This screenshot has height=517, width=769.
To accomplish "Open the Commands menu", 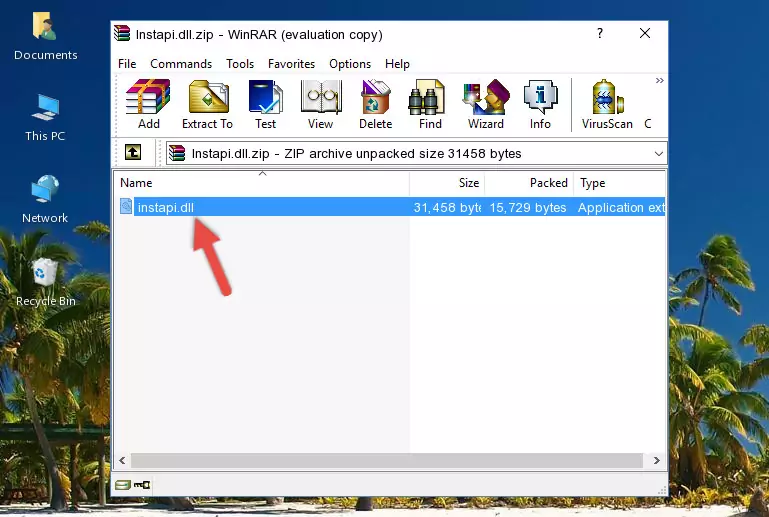I will (181, 64).
